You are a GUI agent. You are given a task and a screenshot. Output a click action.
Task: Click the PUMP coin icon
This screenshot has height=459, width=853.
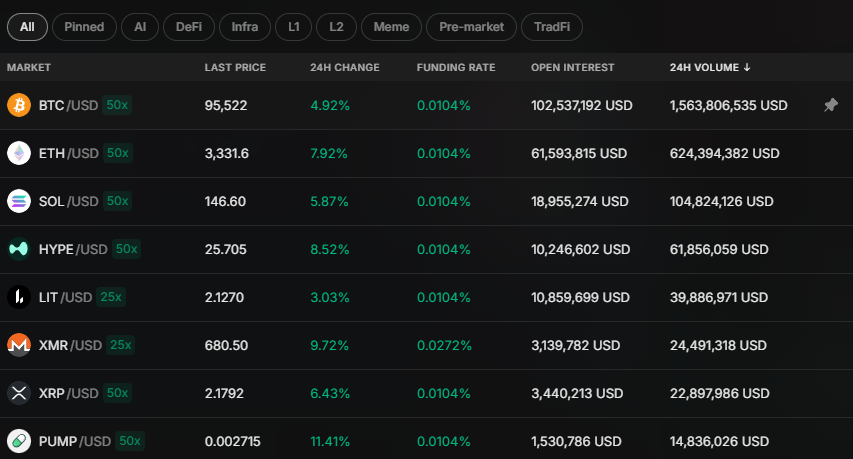click(x=19, y=441)
